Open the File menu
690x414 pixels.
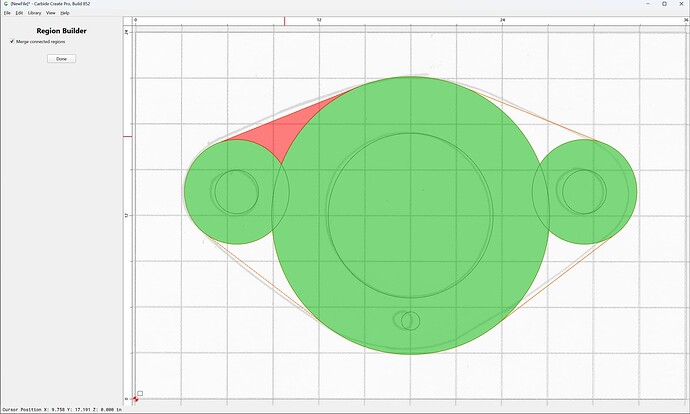tap(7, 13)
